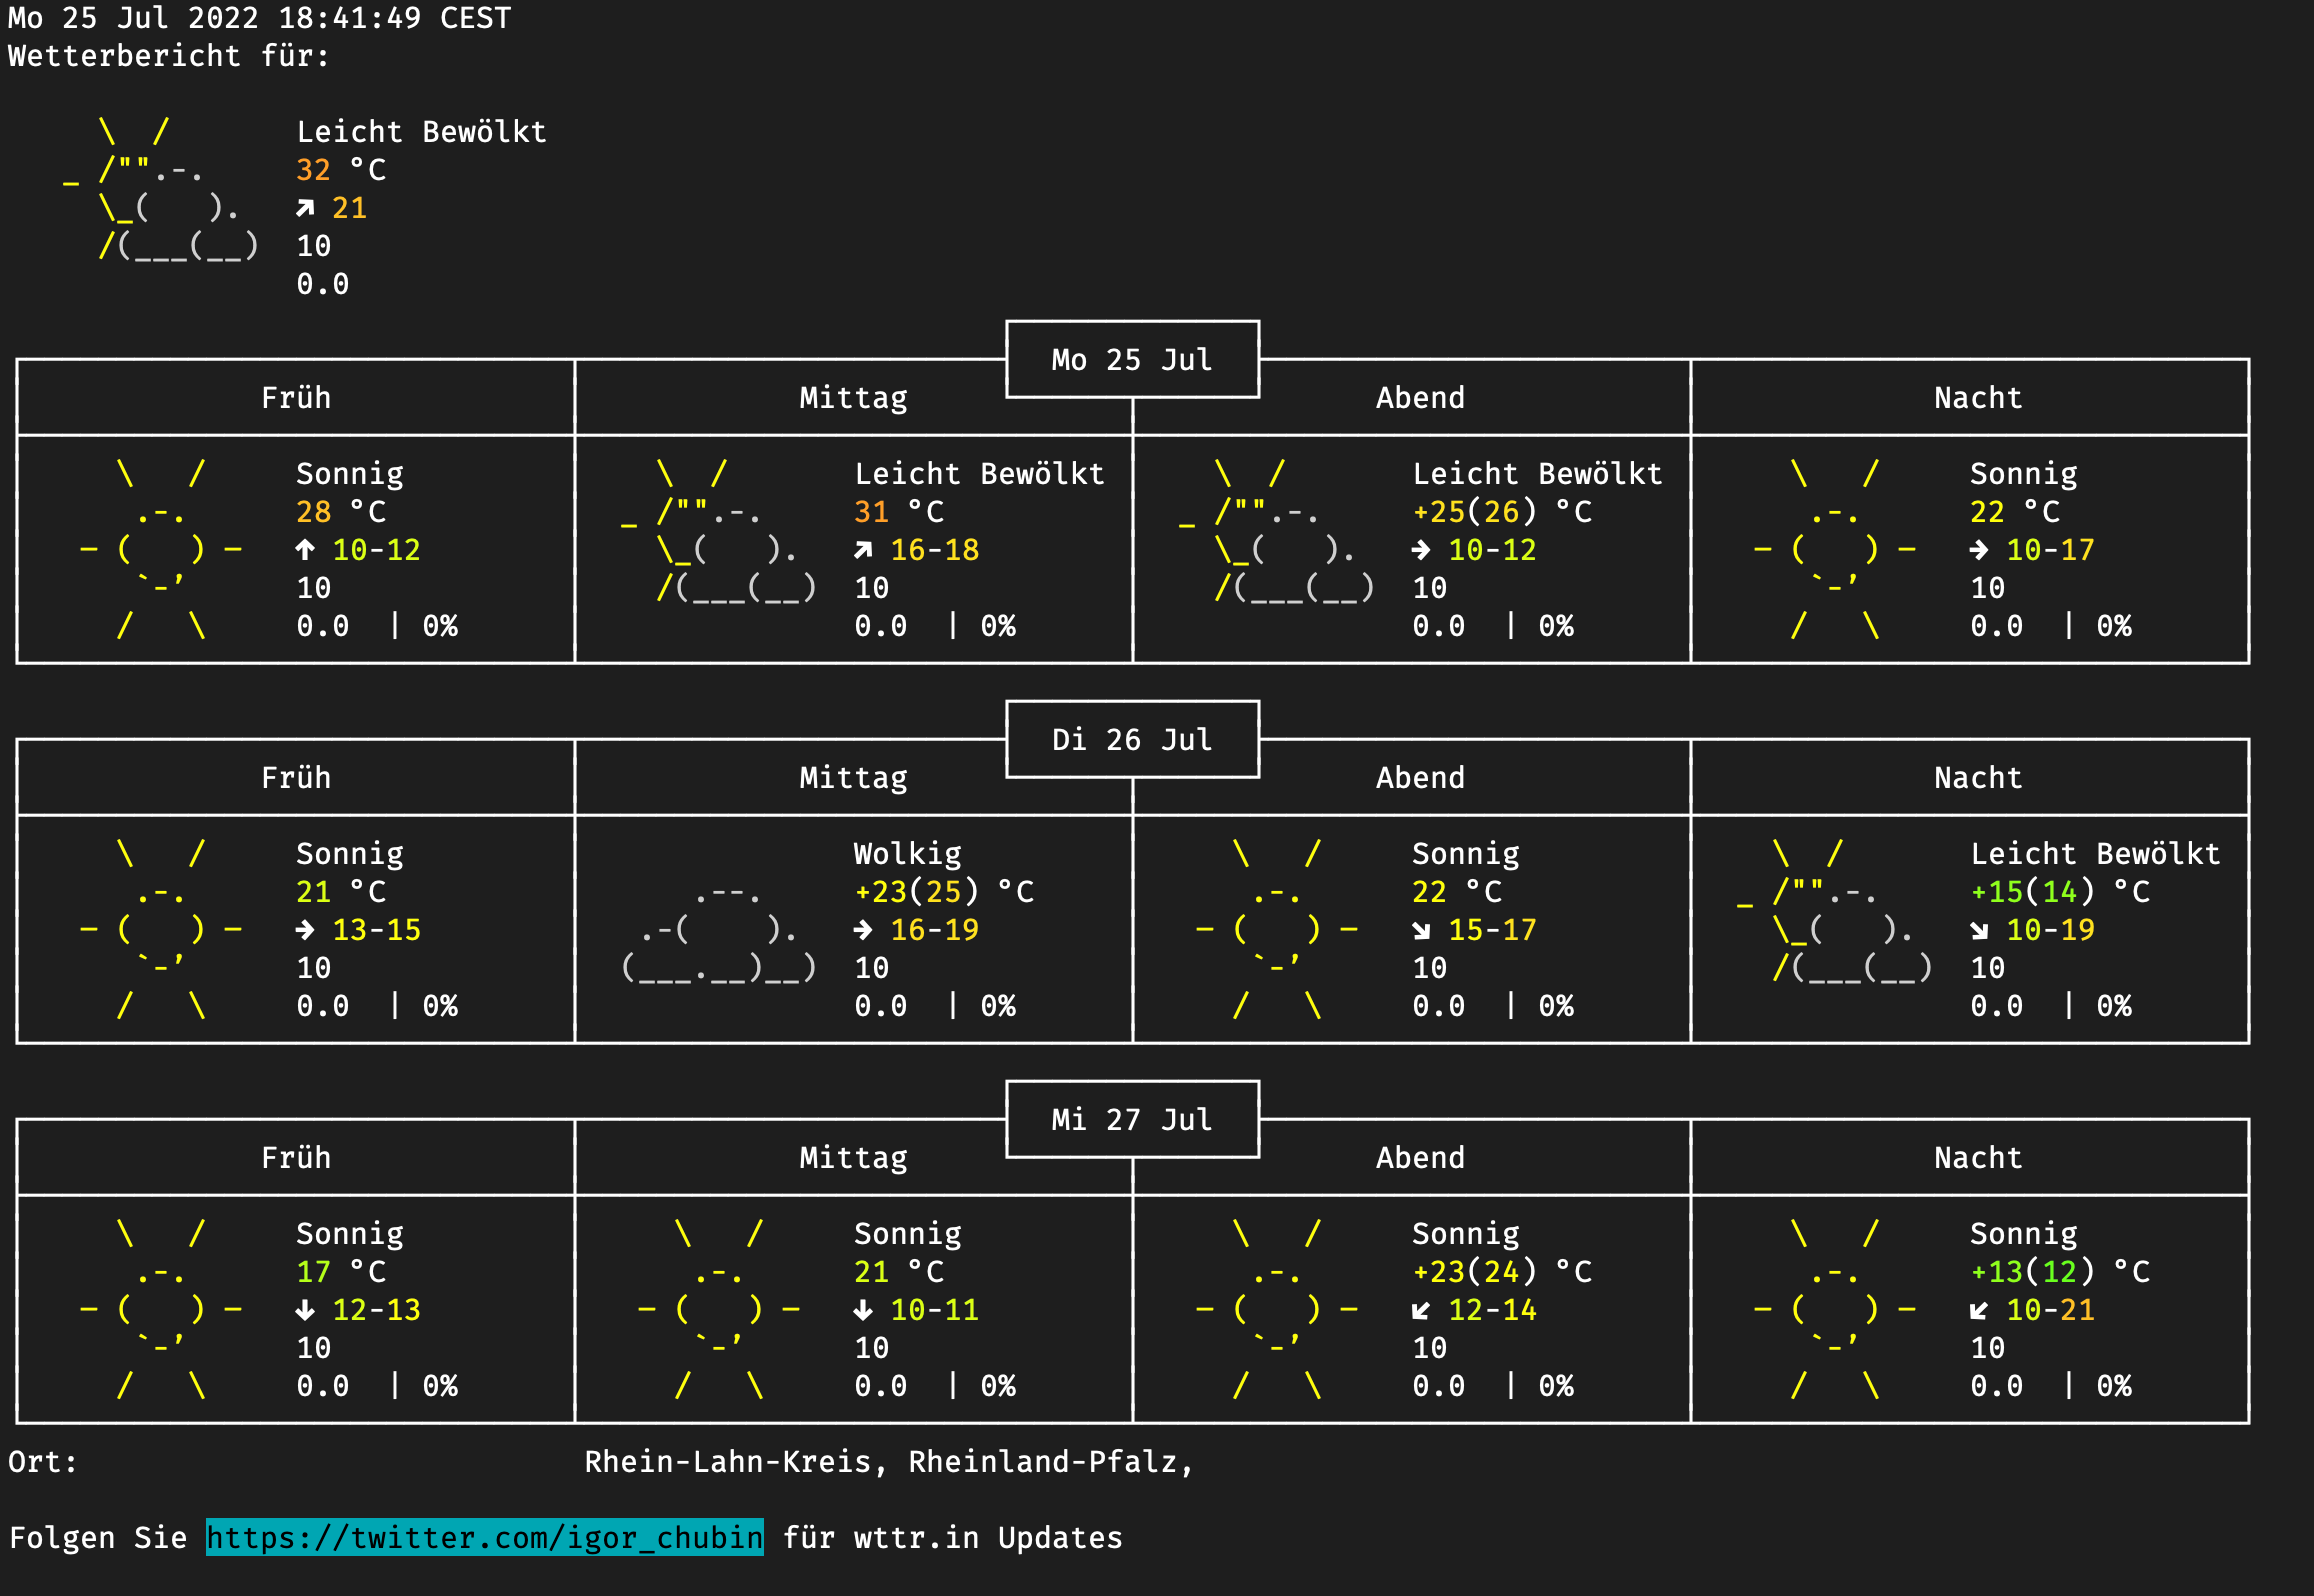Image resolution: width=2314 pixels, height=1596 pixels.
Task: Open the twitter.com/igor_chubin link
Action: pyautogui.click(x=484, y=1537)
